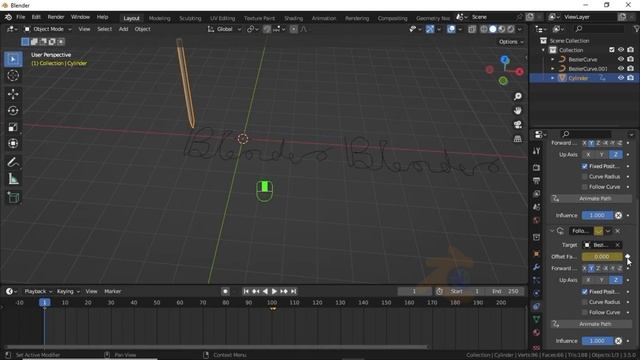Select the Select Box tool
640x360 pixels.
(13, 60)
